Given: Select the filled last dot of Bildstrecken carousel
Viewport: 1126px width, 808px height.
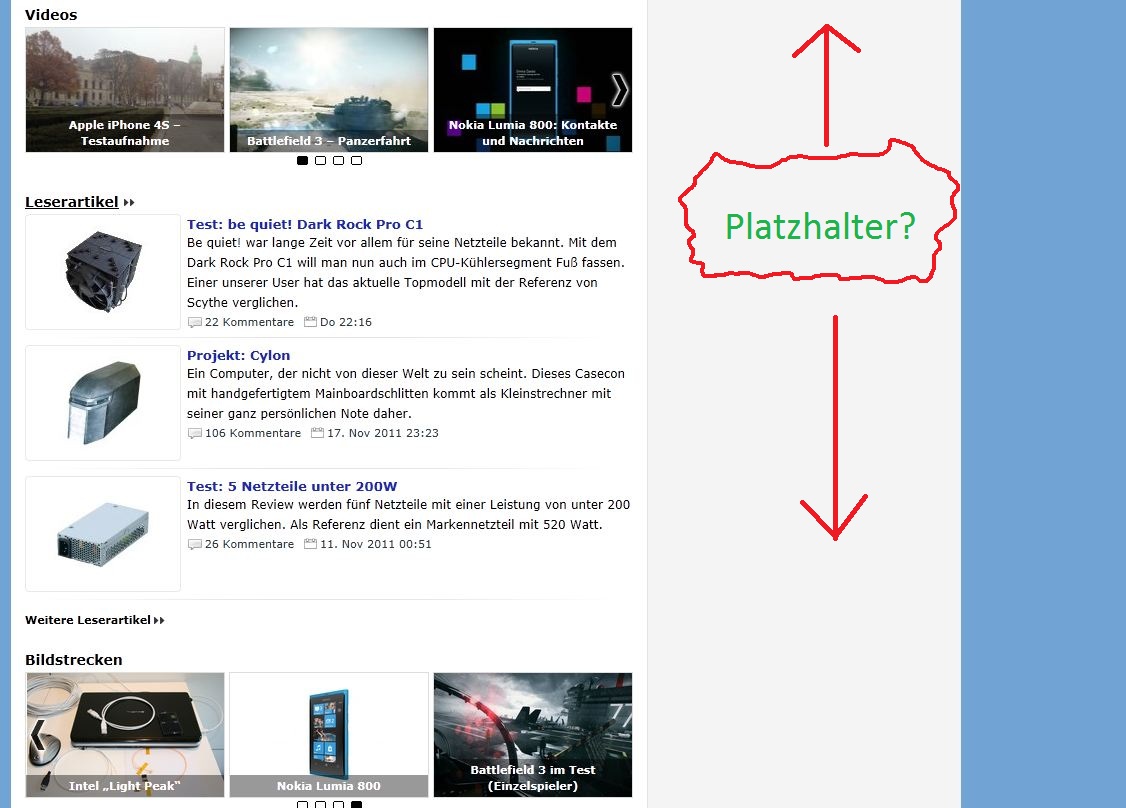Looking at the screenshot, I should (x=356, y=804).
